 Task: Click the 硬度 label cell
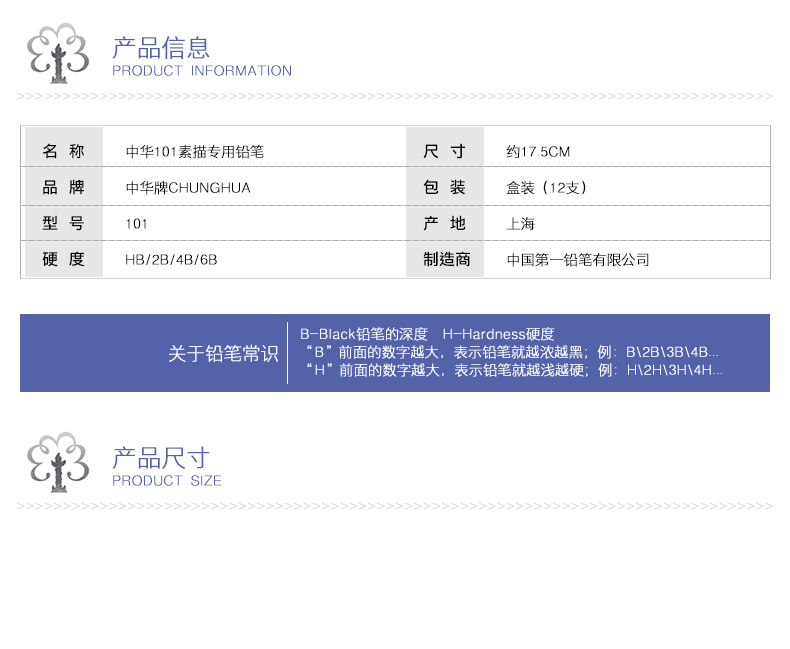[x=63, y=260]
